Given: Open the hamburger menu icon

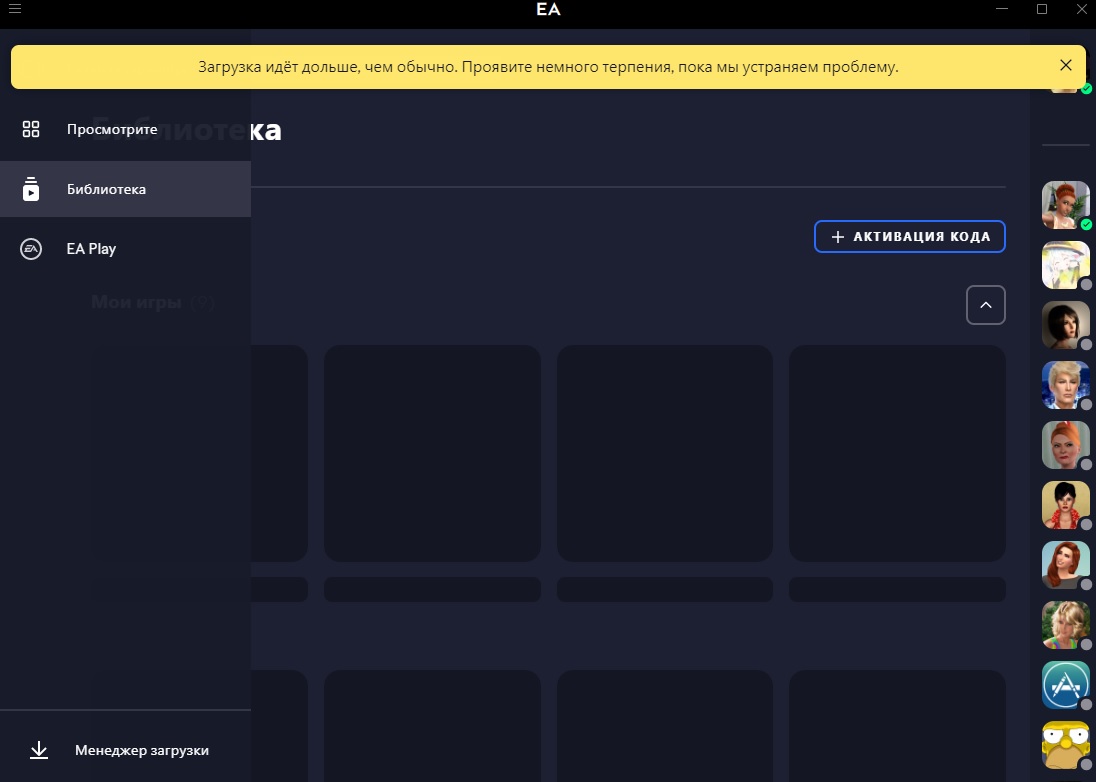Looking at the screenshot, I should (15, 9).
